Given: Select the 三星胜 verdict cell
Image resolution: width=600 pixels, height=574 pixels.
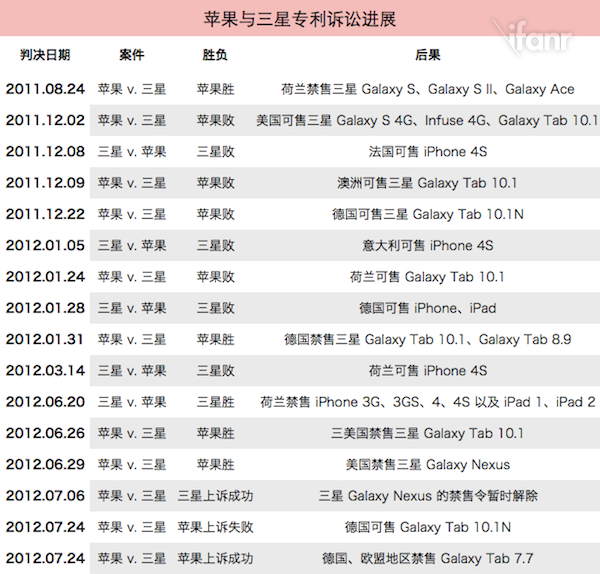Looking at the screenshot, I should tap(215, 402).
